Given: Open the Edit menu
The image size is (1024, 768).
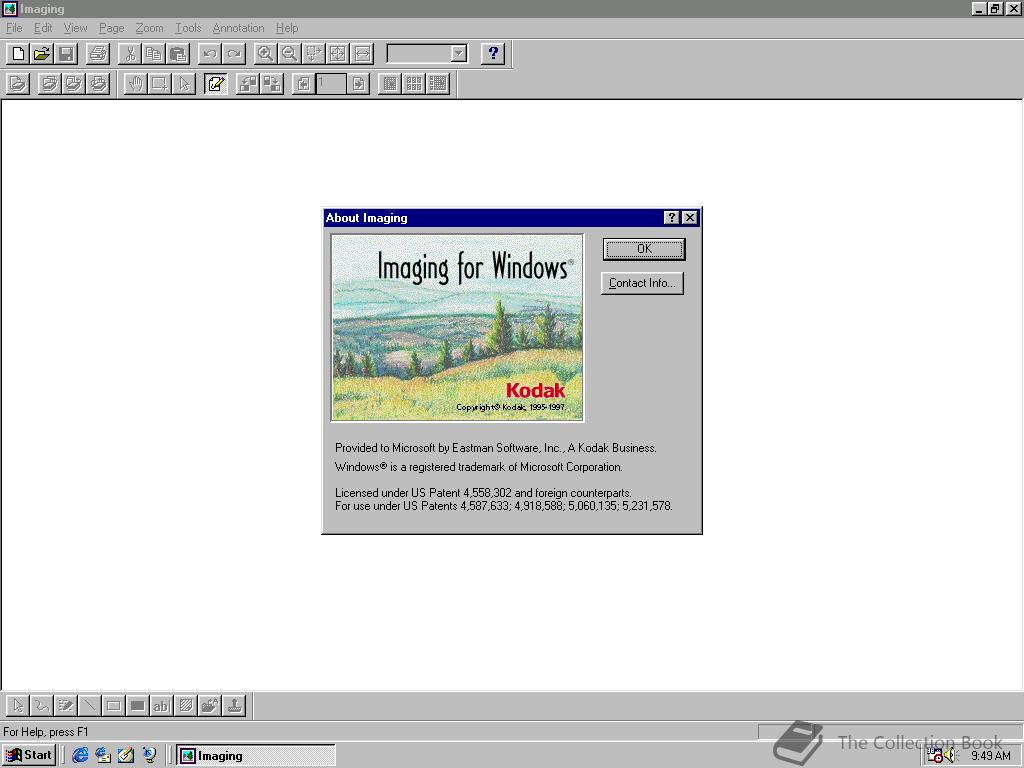Looking at the screenshot, I should [43, 28].
